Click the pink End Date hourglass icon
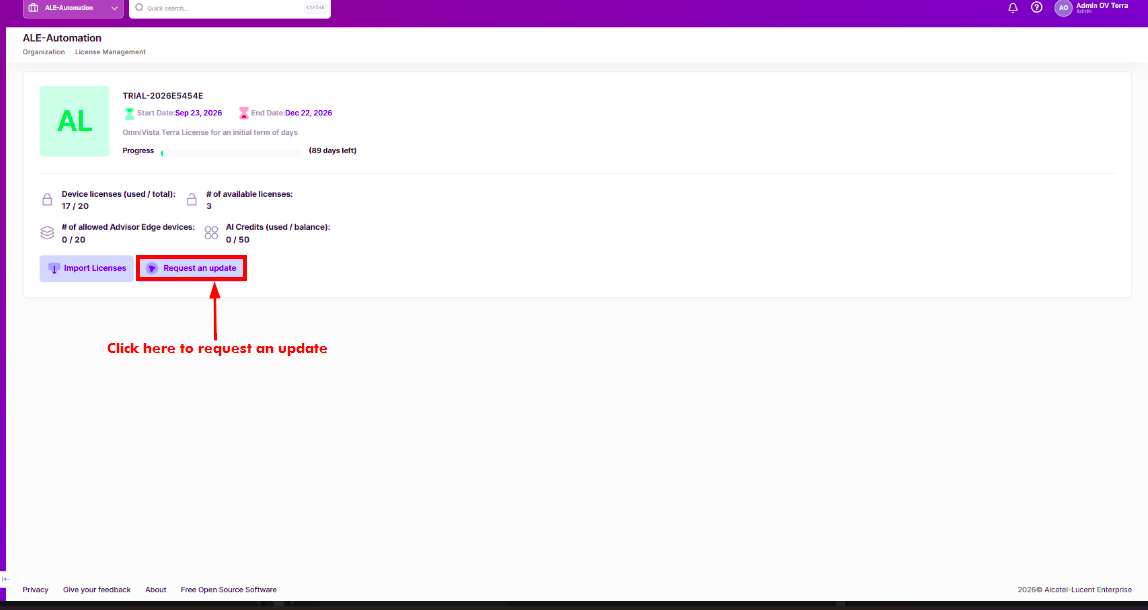Image resolution: width=1148 pixels, height=610 pixels. pyautogui.click(x=244, y=114)
